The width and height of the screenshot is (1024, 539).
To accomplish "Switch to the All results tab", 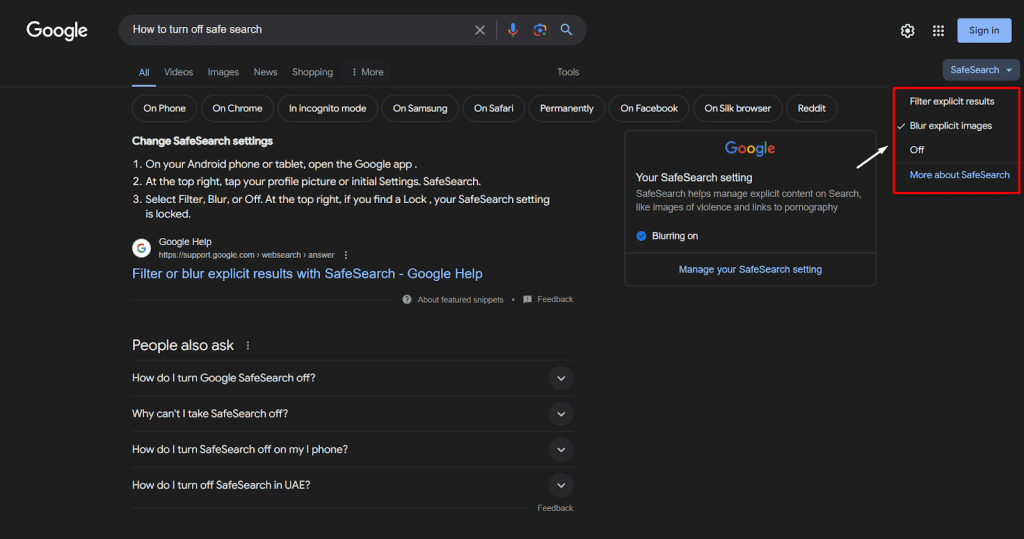I will click(144, 73).
